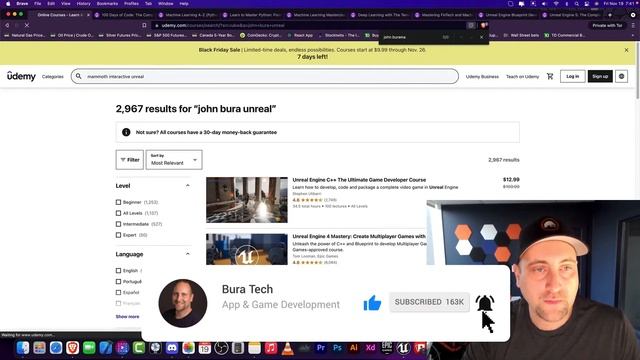
Task: Open Safari from the dock
Action: [x=56, y=348]
